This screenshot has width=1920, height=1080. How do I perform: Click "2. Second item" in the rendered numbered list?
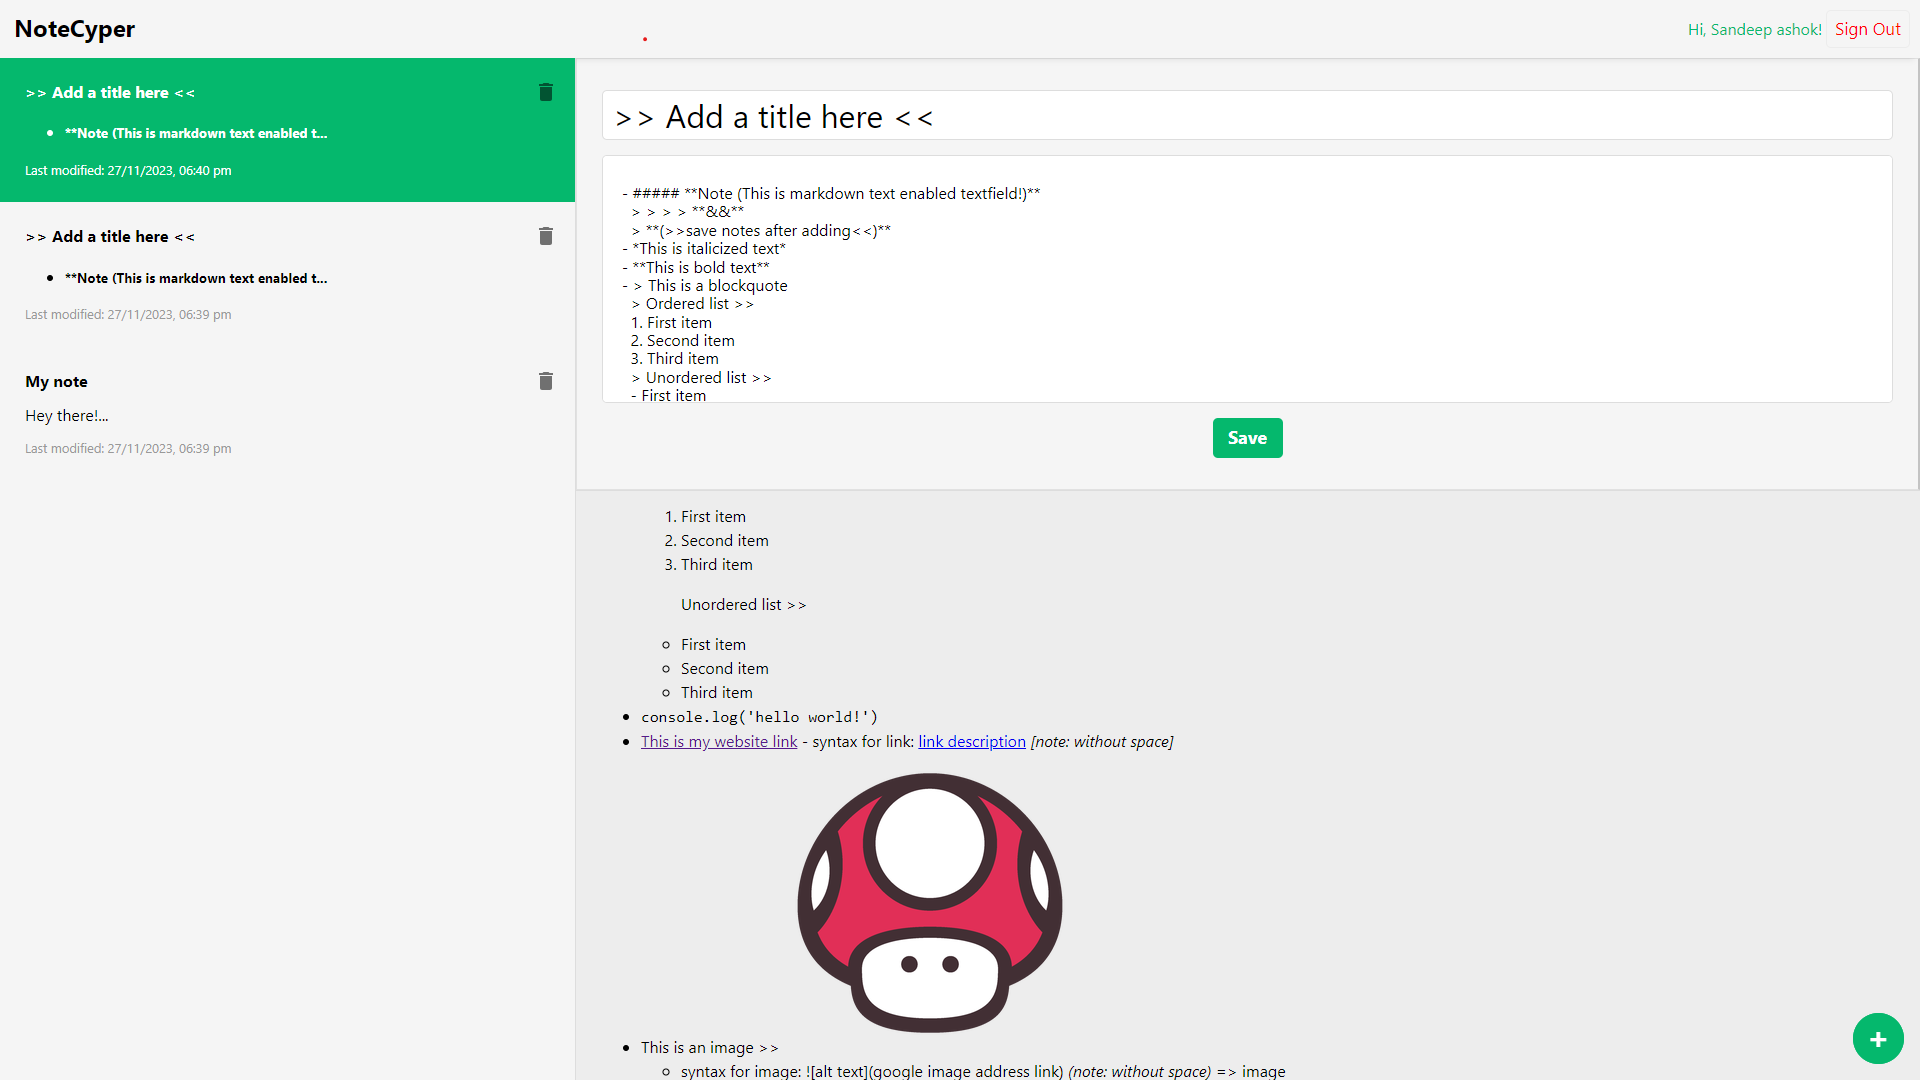click(x=716, y=541)
